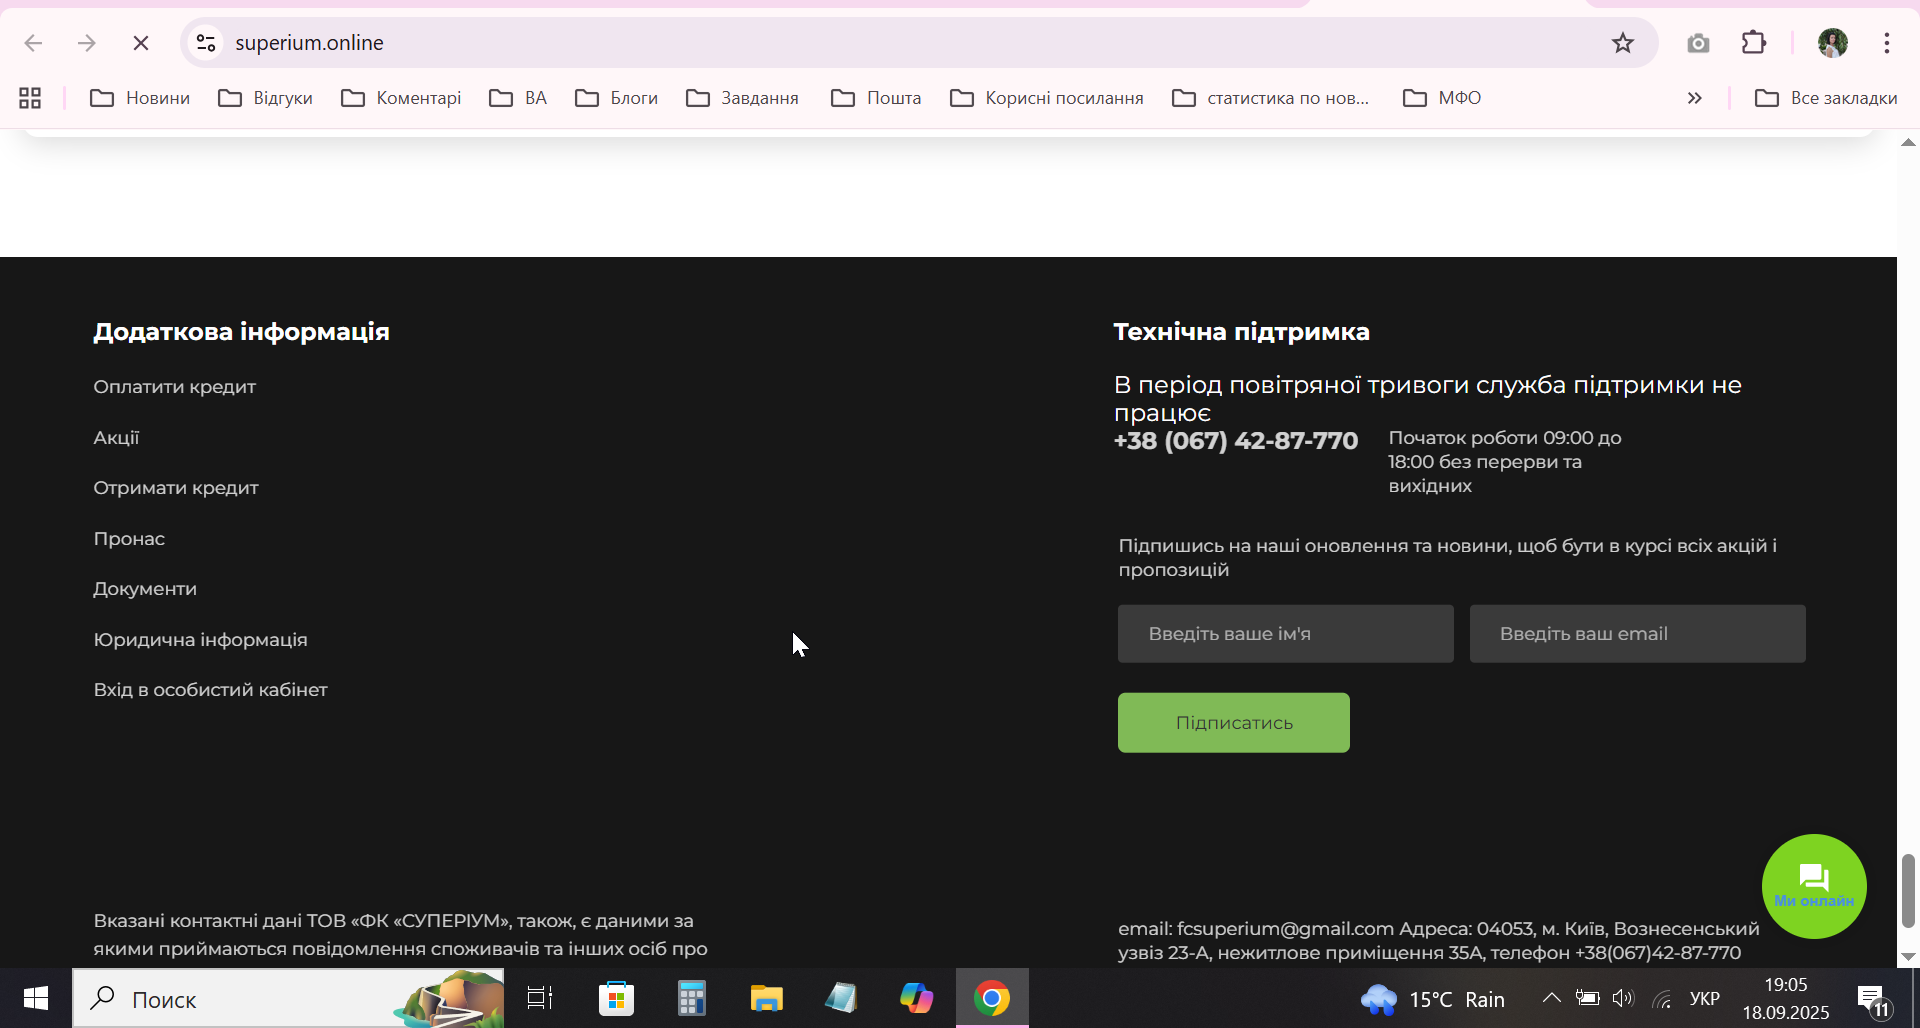Screen dimensions: 1920x1028
Task: Open the ВА bookmarks folder
Action: tap(518, 98)
